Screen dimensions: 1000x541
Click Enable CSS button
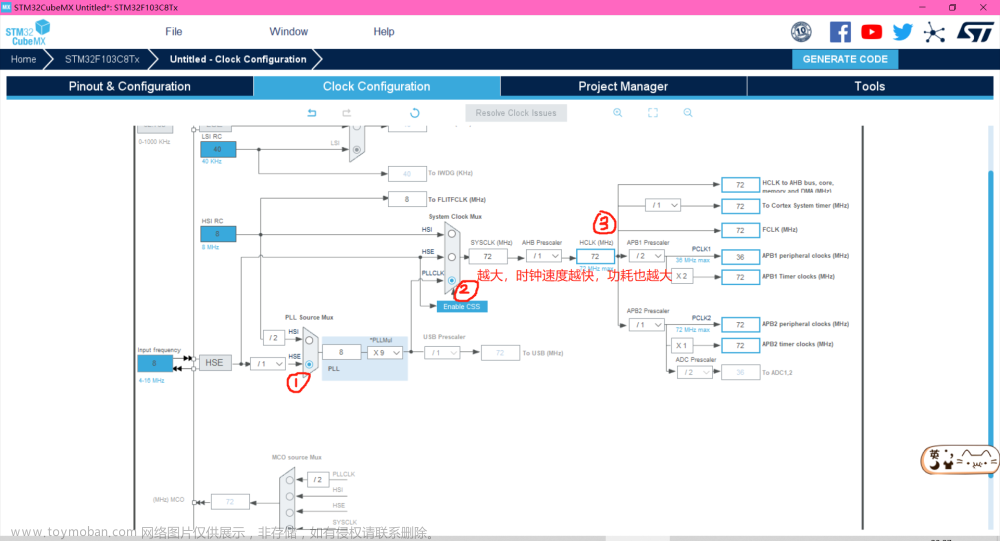coord(462,307)
